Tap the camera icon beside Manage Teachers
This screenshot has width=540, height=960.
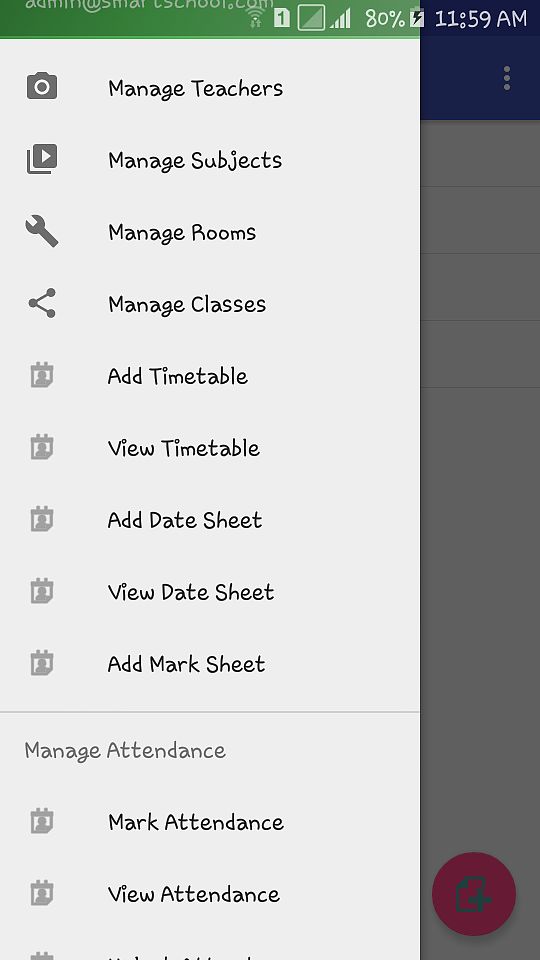[42, 86]
